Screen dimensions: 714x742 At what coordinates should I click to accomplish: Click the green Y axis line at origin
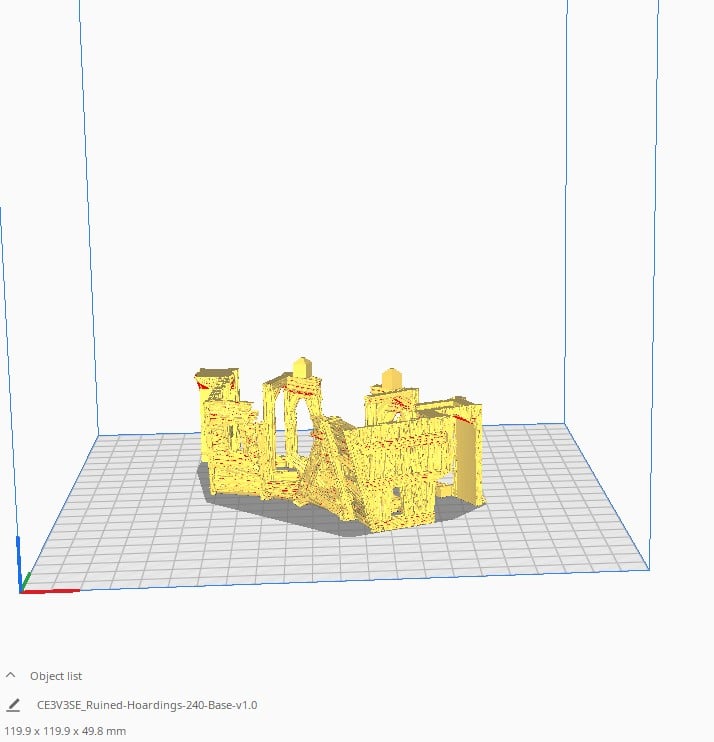[x=27, y=580]
